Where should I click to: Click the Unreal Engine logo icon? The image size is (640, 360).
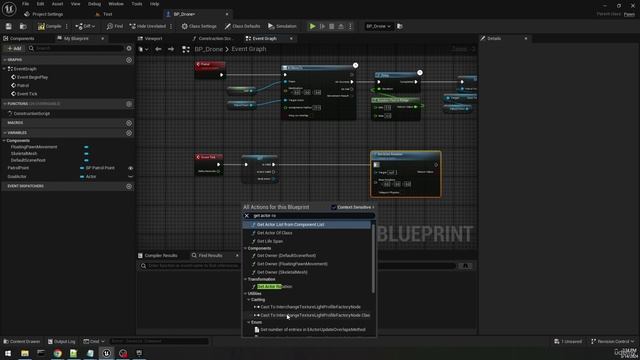[x=9, y=9]
